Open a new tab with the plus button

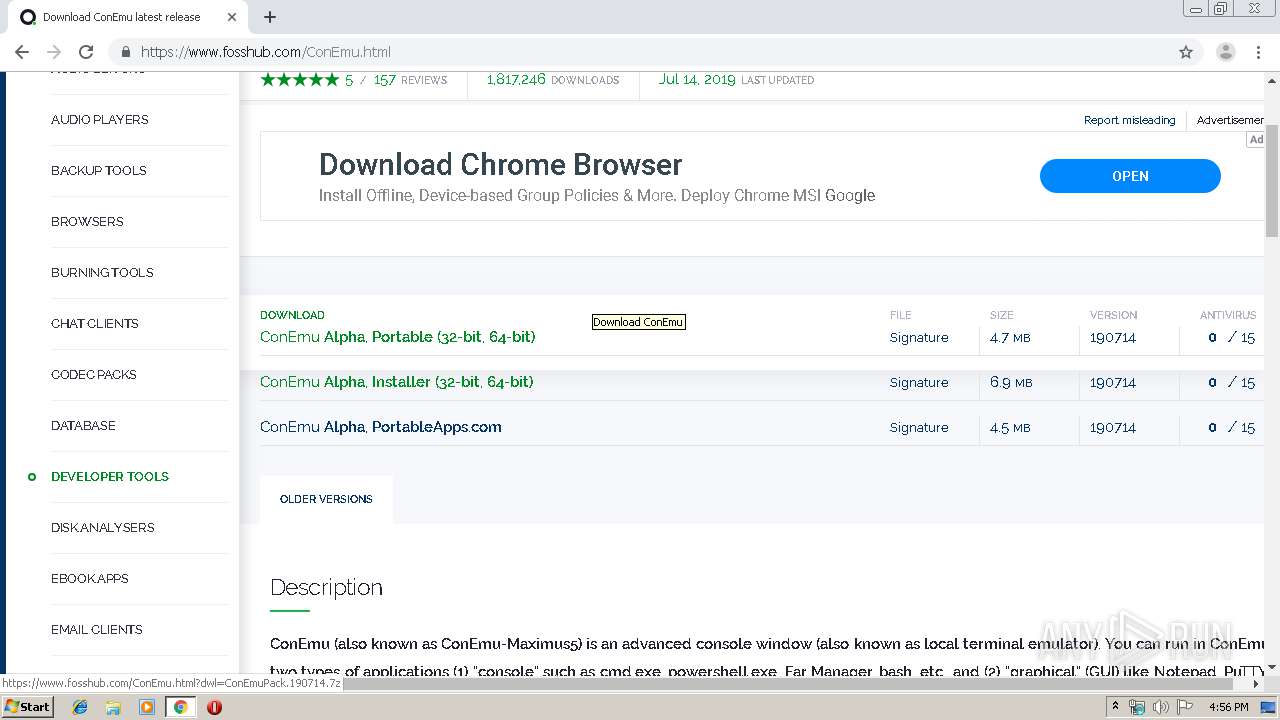(270, 17)
